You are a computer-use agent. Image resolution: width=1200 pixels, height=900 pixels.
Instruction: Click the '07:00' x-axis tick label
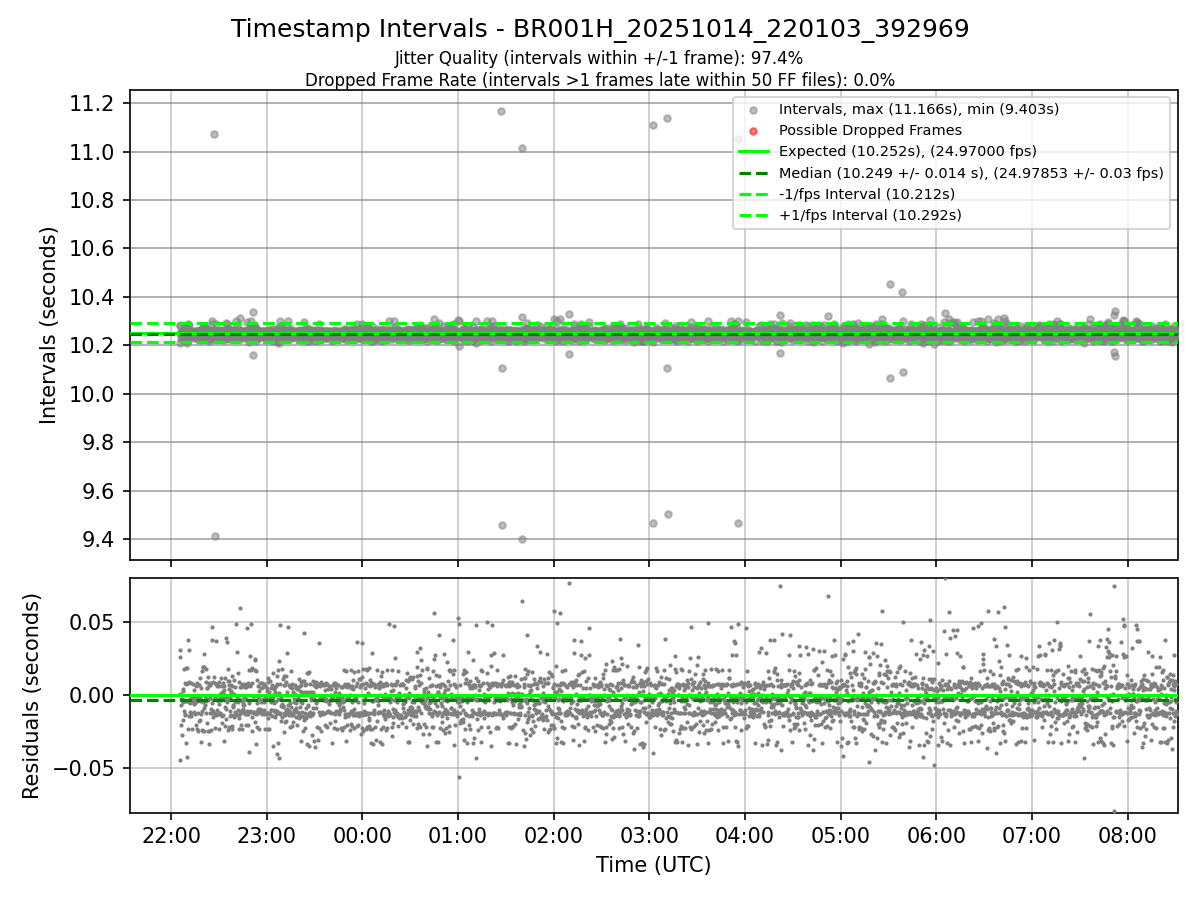click(1031, 835)
